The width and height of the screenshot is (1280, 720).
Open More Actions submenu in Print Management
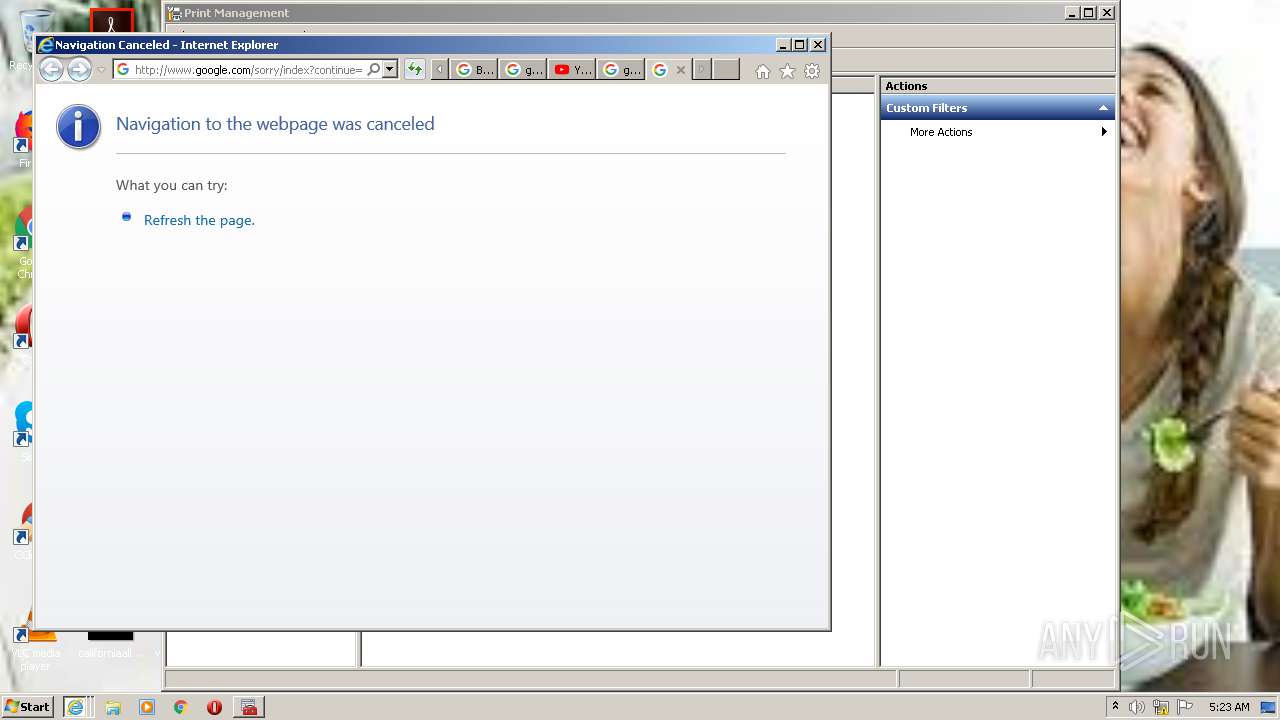coord(997,132)
